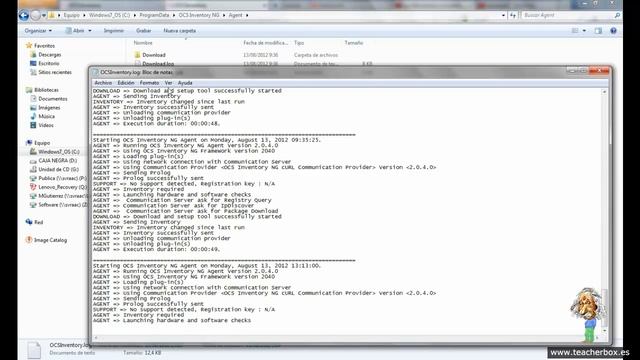The width and height of the screenshot is (640, 360).
Task: Click the OCSInventory.log Notepad title bar
Action: (x=327, y=72)
